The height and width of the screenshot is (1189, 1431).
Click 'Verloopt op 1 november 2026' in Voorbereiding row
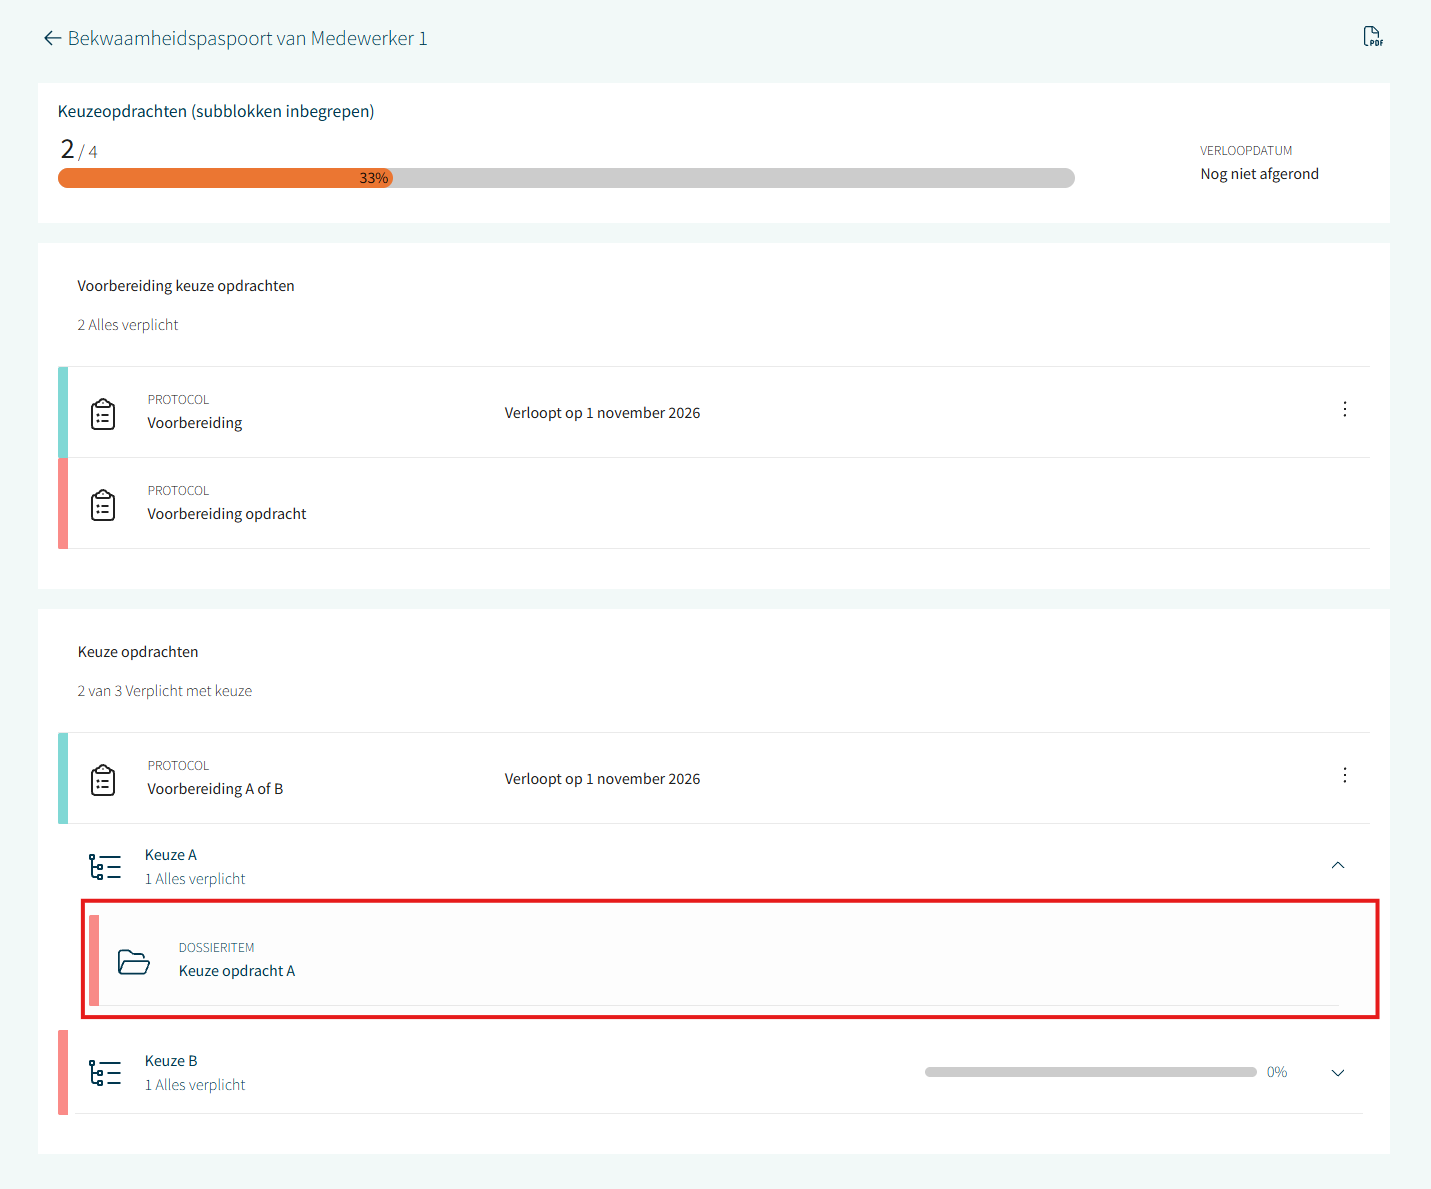click(602, 413)
